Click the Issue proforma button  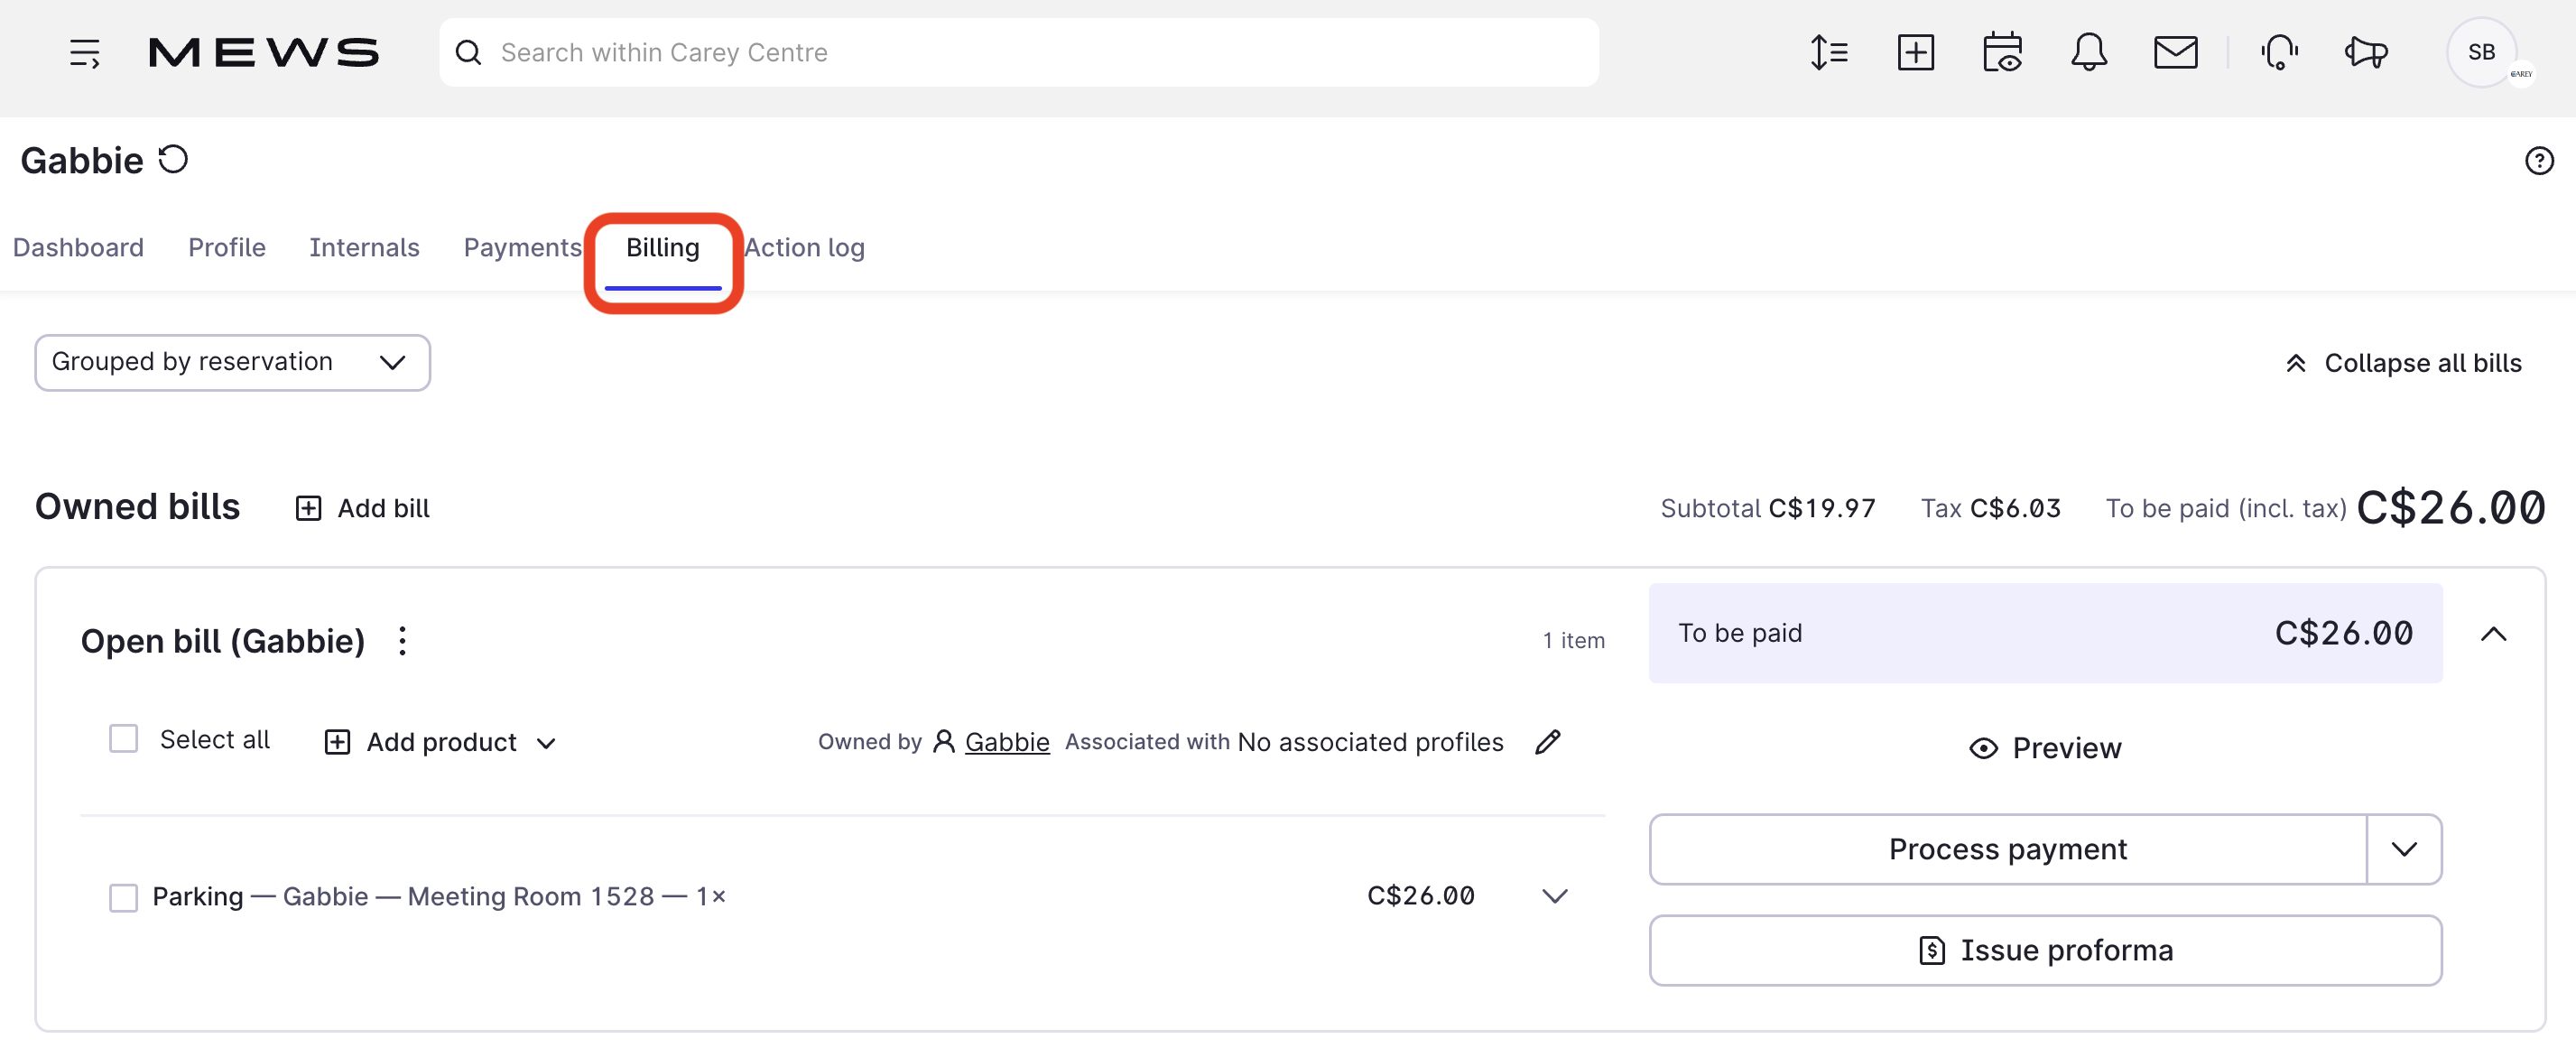2045,950
